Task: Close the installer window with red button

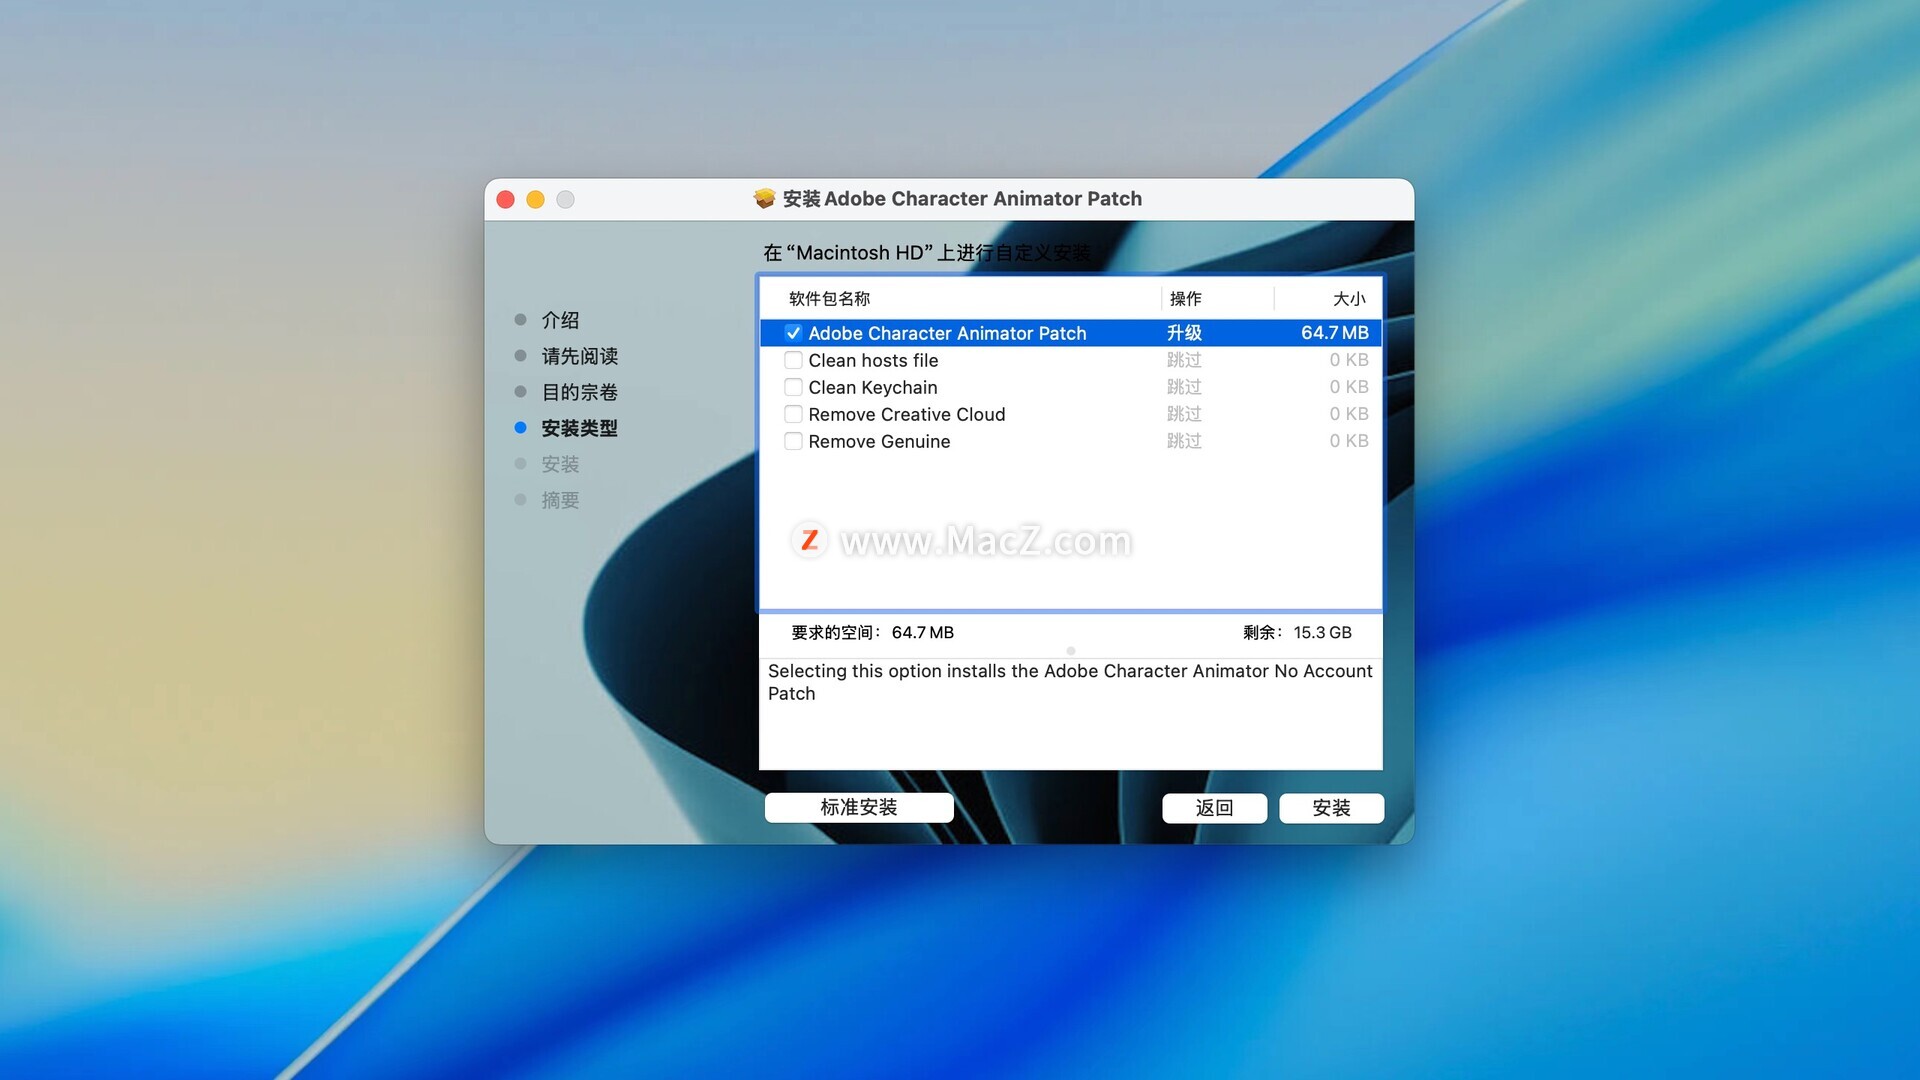Action: click(x=506, y=199)
